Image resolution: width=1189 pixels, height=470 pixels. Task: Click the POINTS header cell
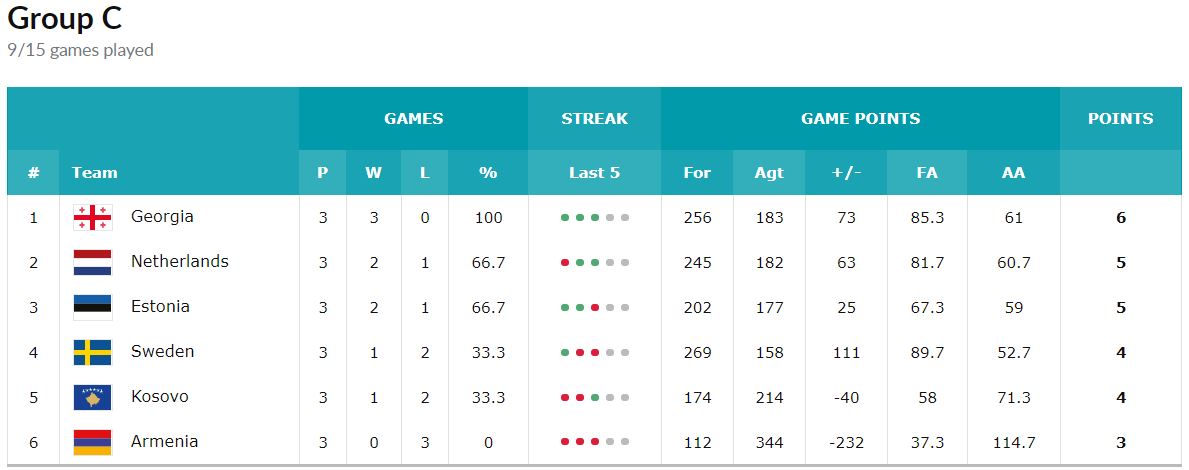1121,119
